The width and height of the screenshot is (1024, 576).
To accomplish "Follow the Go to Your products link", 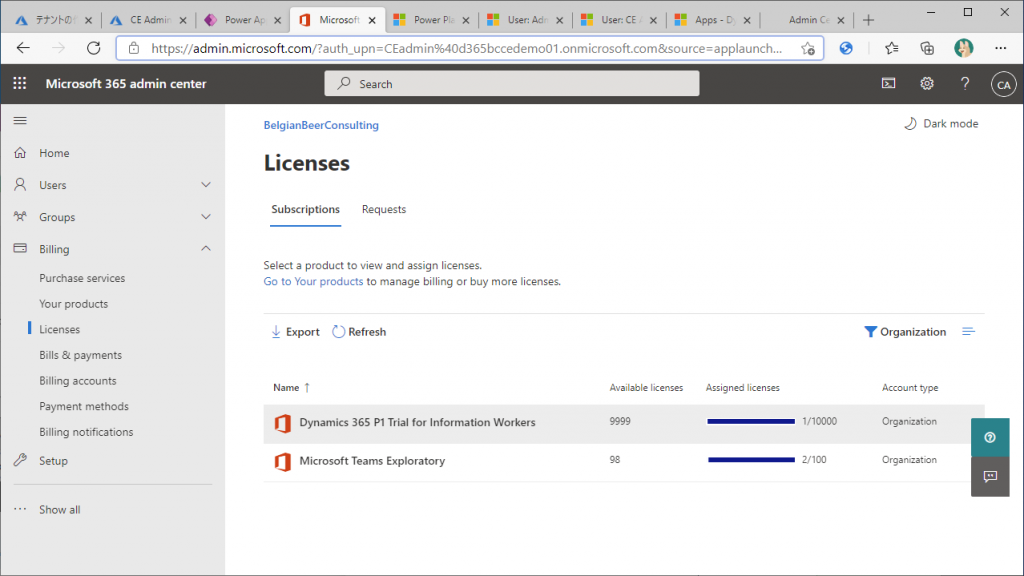I will (313, 281).
